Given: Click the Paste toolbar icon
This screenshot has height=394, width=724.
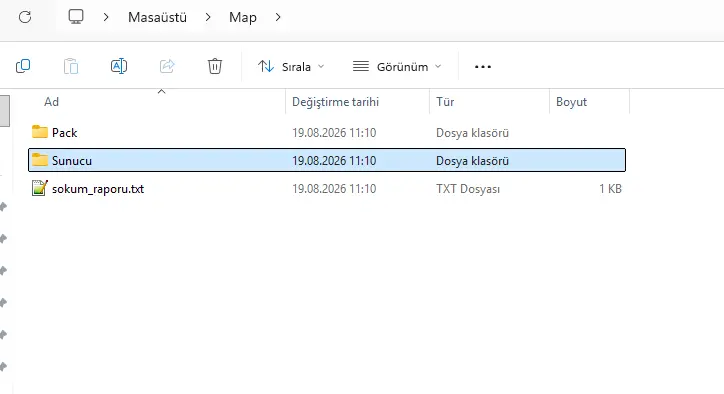Looking at the screenshot, I should pyautogui.click(x=71, y=66).
